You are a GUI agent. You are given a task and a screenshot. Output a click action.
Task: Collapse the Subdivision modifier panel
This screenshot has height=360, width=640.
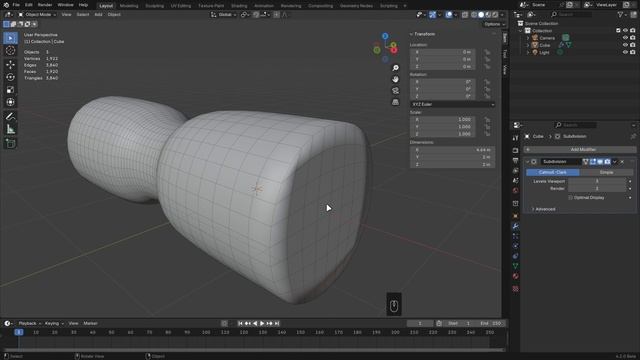point(527,162)
